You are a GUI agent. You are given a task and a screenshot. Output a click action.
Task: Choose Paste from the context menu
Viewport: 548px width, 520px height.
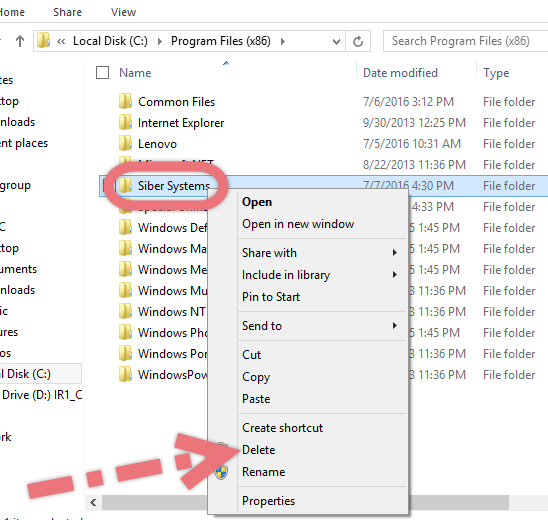tap(256, 399)
